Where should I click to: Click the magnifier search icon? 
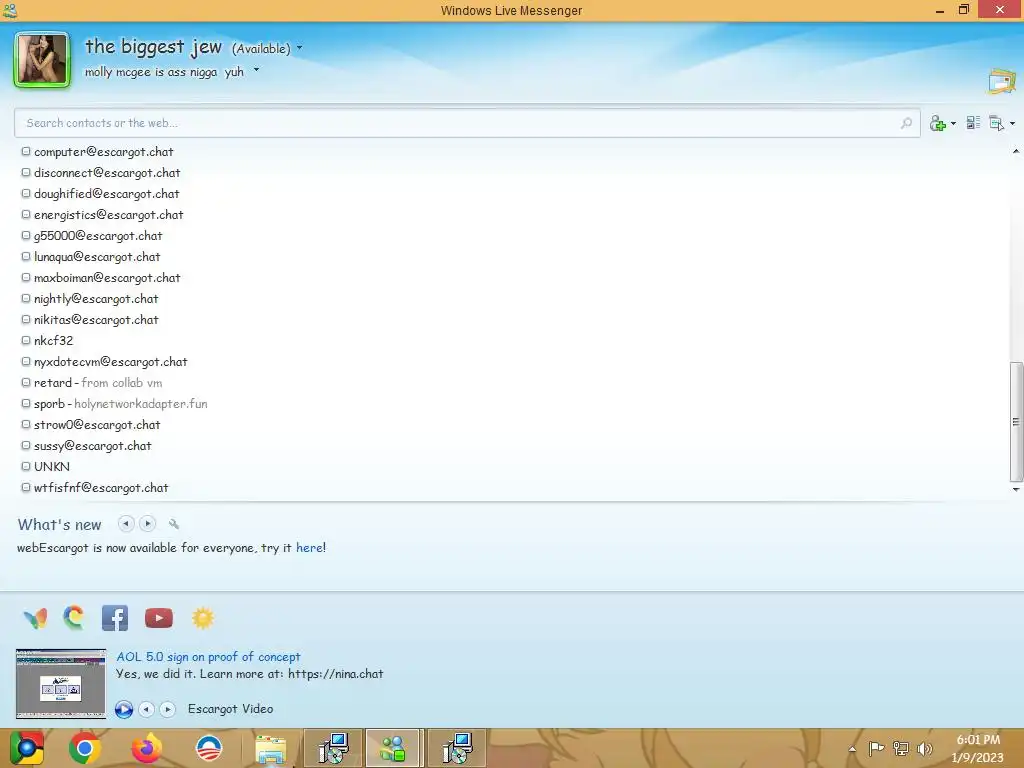tap(906, 123)
